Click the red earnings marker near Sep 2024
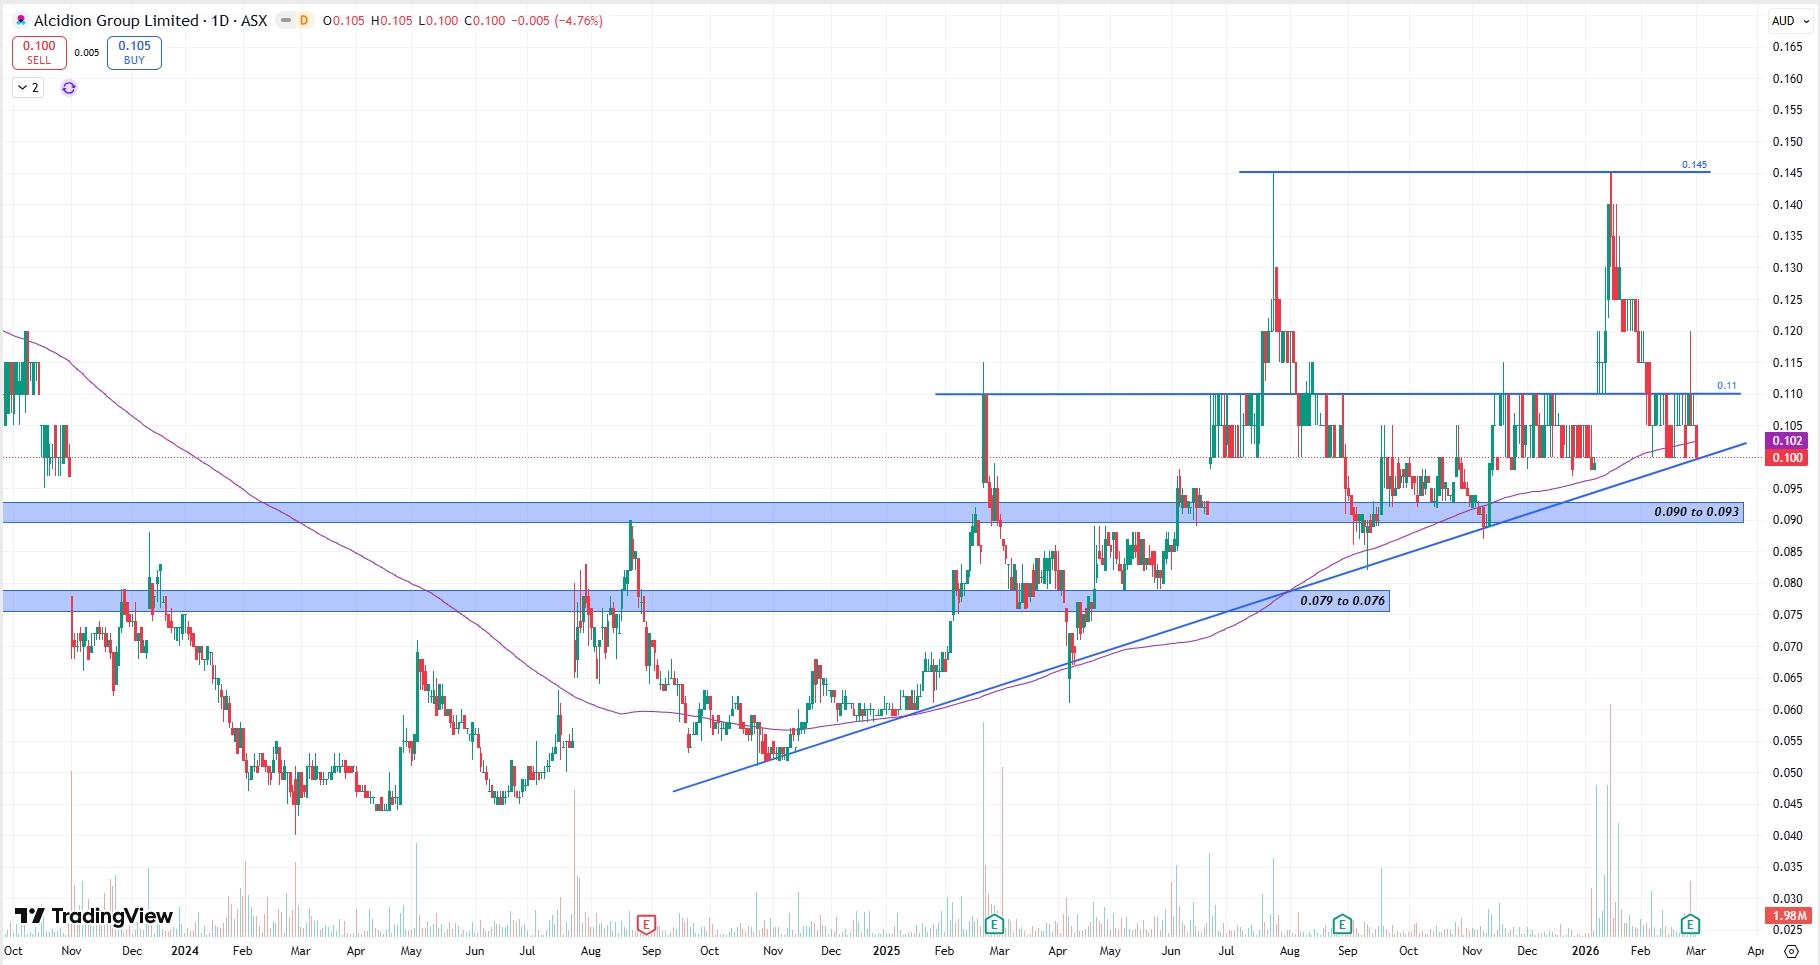The width and height of the screenshot is (1820, 965). coord(646,924)
